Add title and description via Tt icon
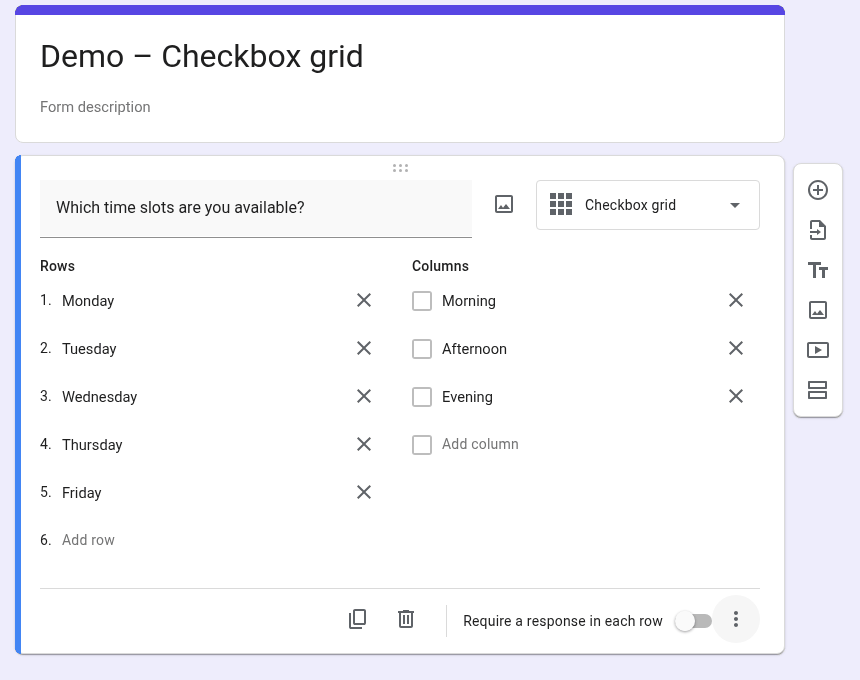The width and height of the screenshot is (860, 680). (818, 270)
